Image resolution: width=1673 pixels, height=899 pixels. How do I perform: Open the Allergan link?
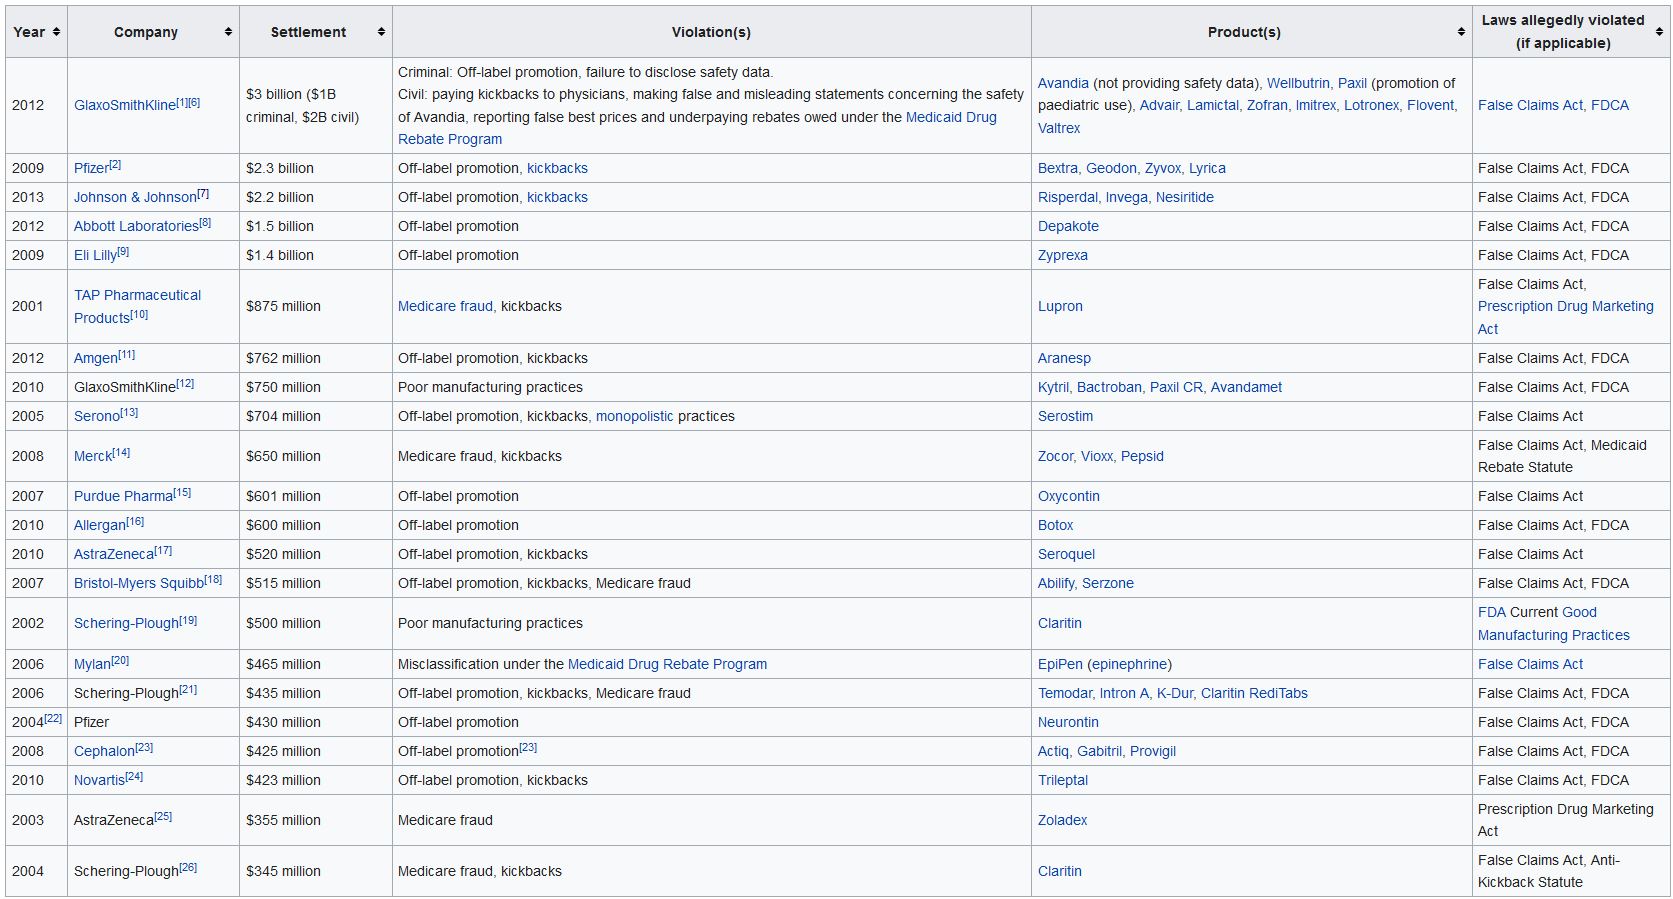pos(100,525)
